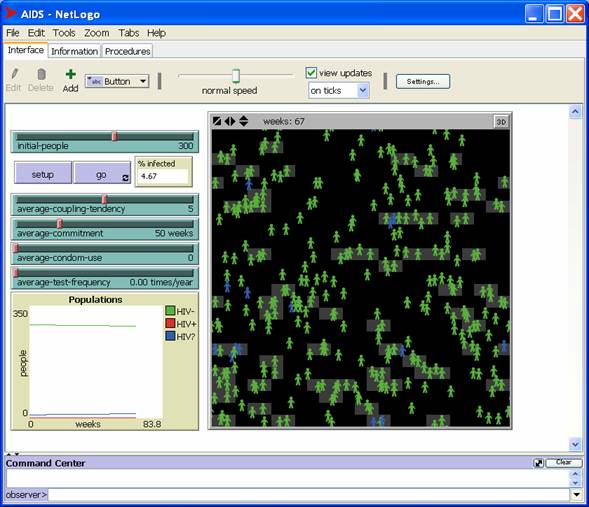Expand the observer command history dropdown
589x507 pixels.
(x=576, y=495)
